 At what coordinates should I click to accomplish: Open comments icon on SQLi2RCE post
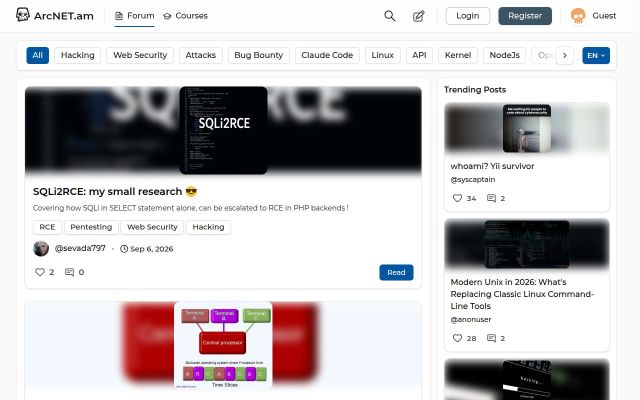point(69,272)
